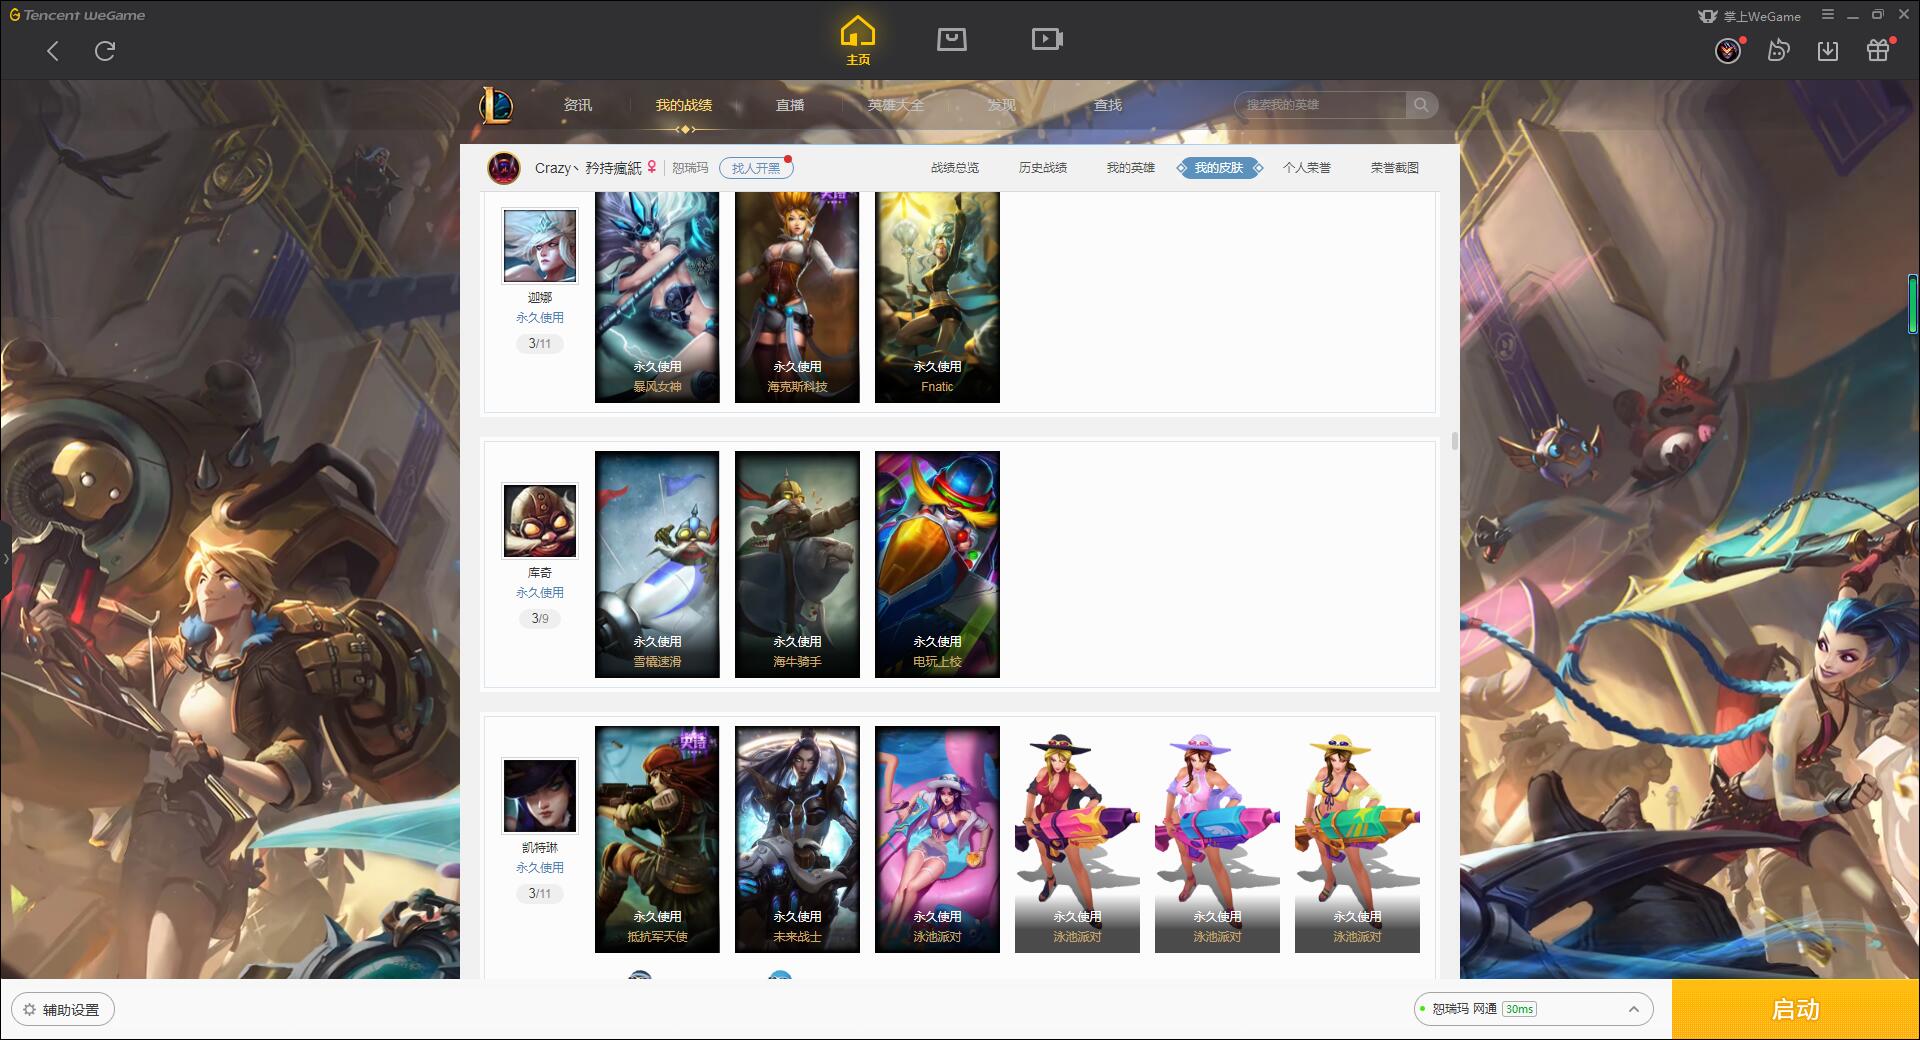Switch to 荣誉截图 sub-tab
The height and width of the screenshot is (1040, 1920).
tap(1395, 168)
